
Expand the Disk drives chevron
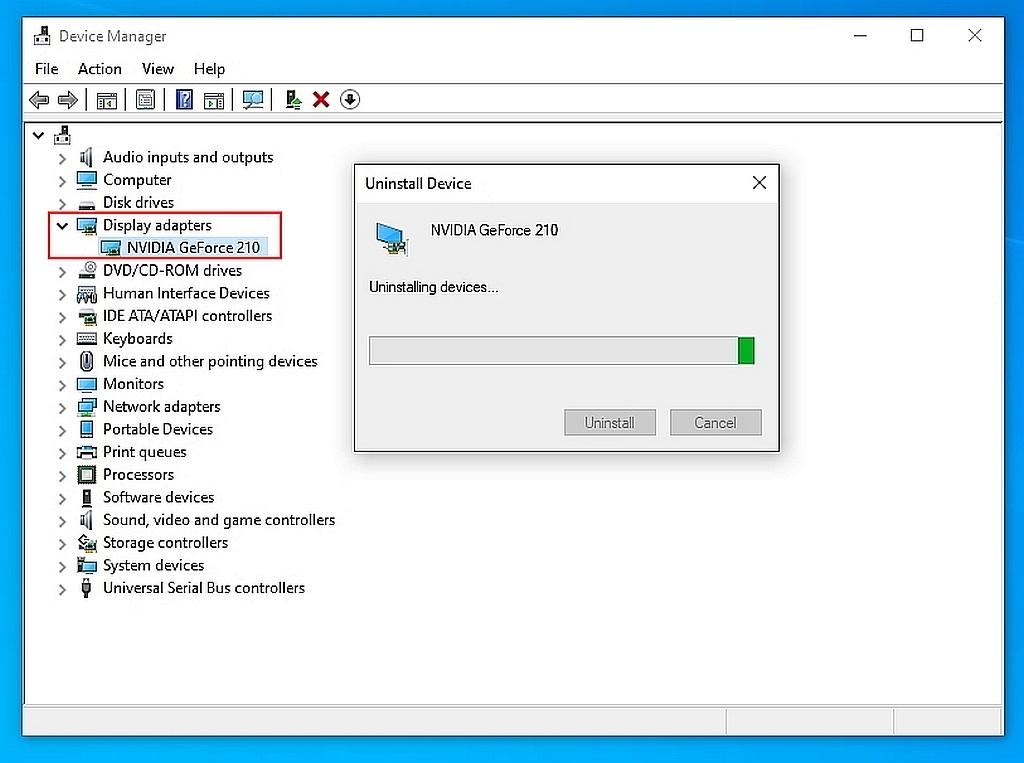[62, 204]
